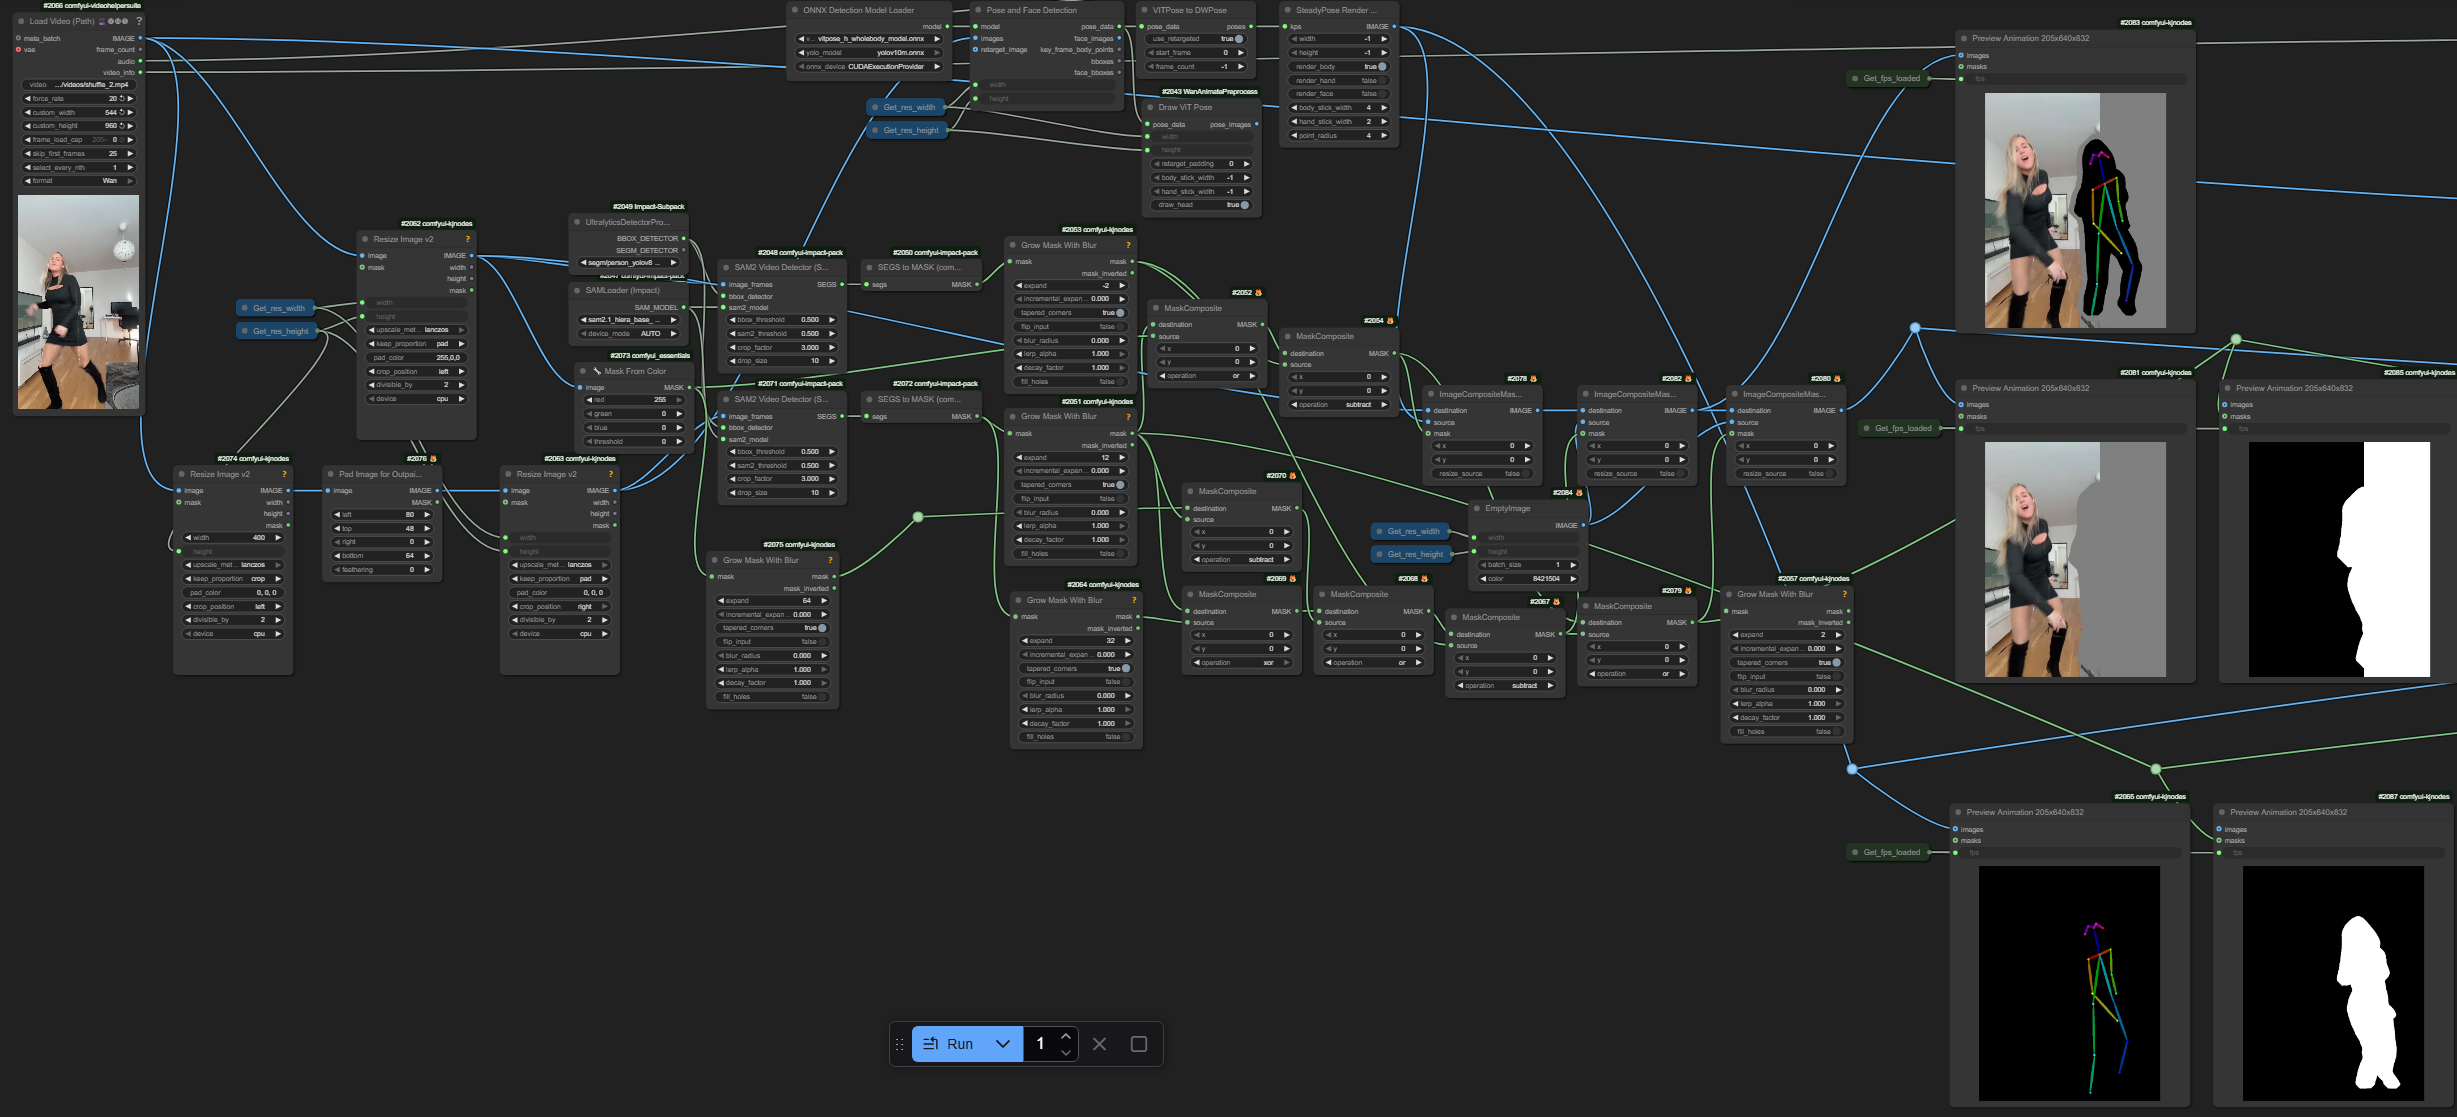Click the Load Video preview thumbnail
Screen dimensions: 2457x1117
pos(78,301)
